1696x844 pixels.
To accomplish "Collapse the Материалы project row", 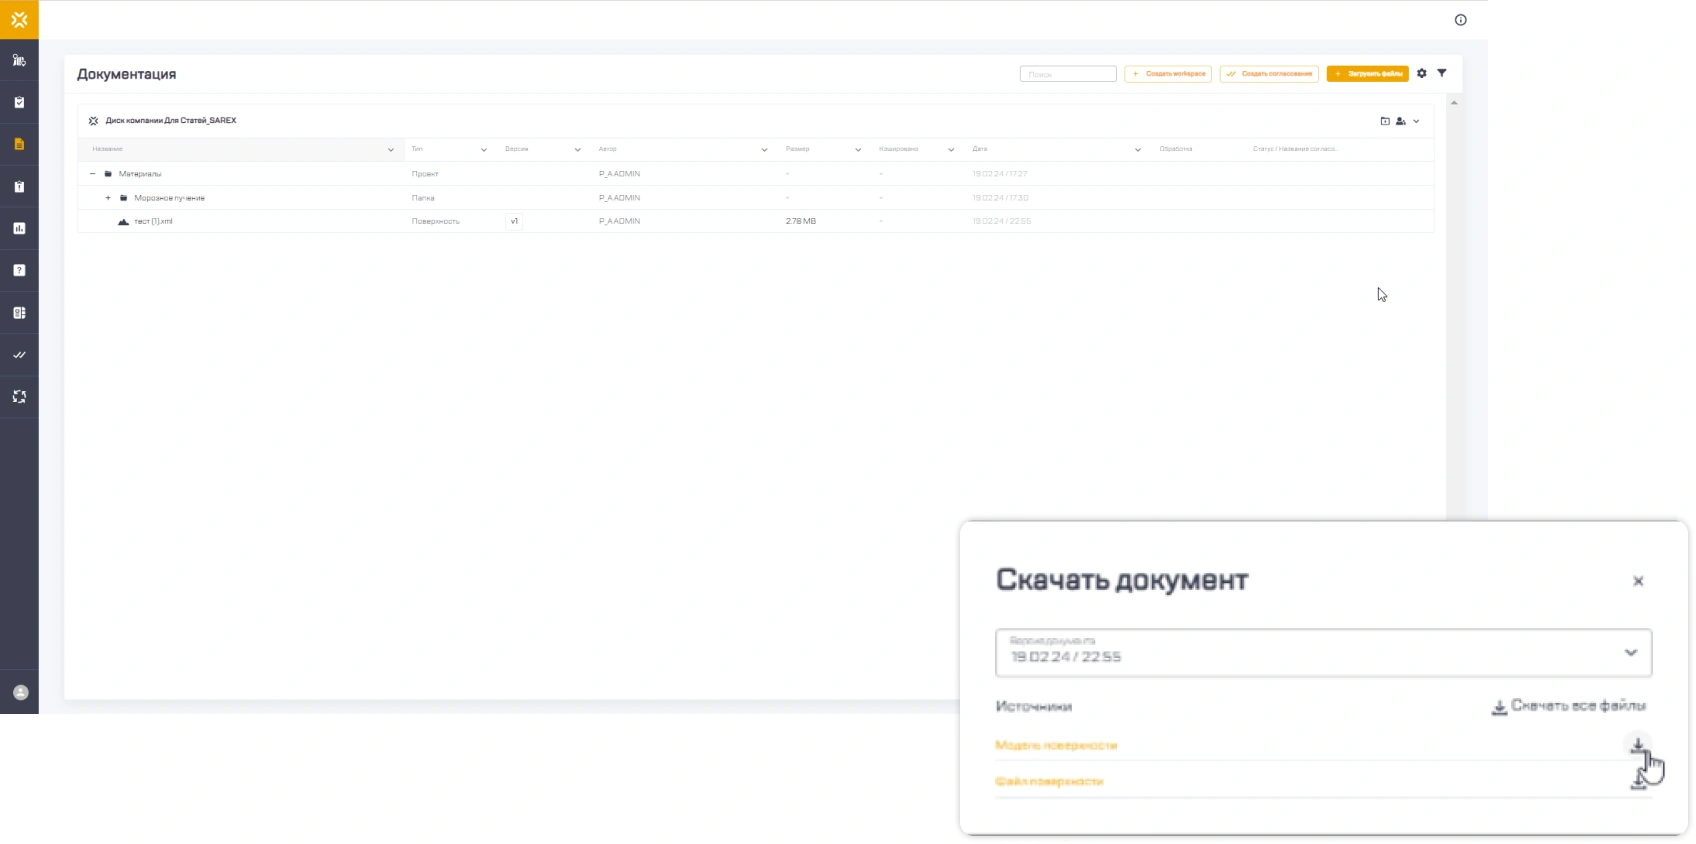I will [93, 174].
